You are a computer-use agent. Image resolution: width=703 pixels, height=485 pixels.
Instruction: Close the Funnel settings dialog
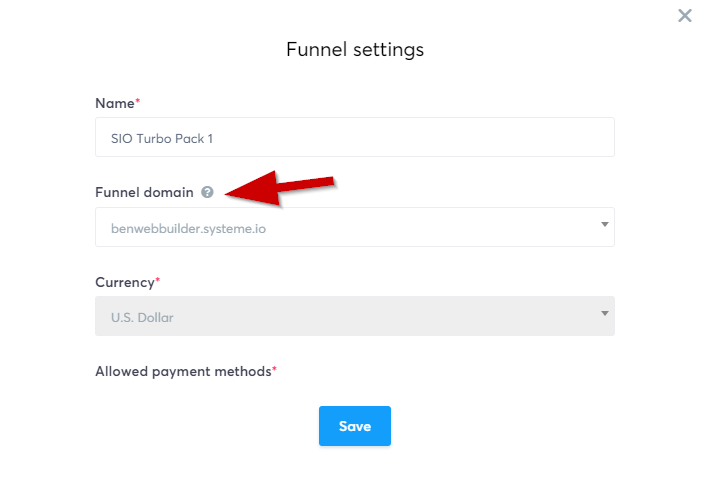tap(685, 16)
